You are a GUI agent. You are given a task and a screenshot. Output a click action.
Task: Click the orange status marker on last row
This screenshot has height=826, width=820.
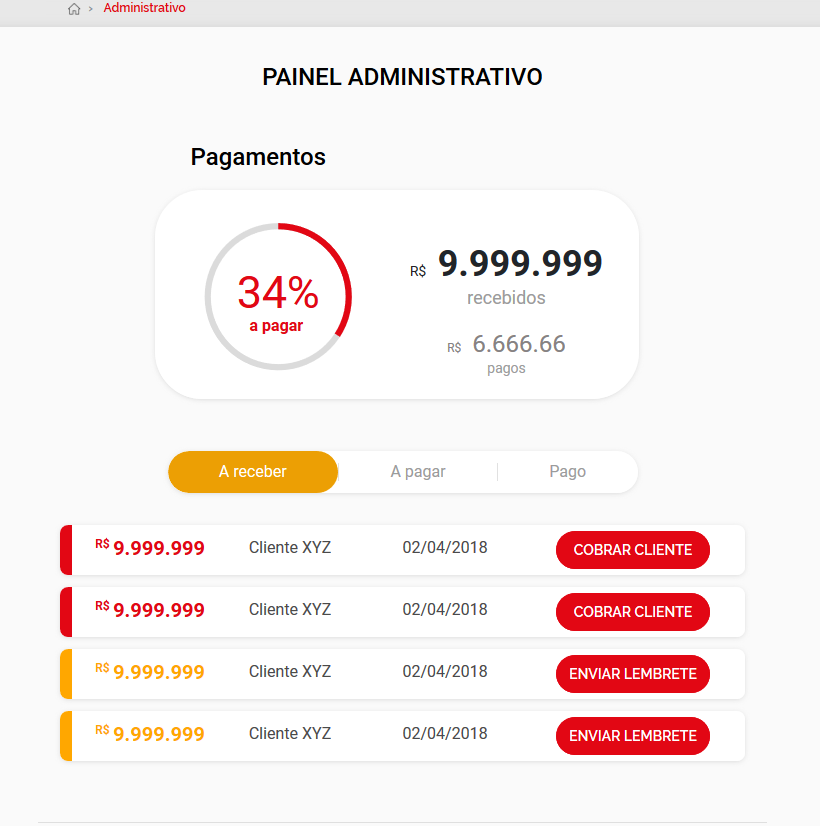coord(66,735)
